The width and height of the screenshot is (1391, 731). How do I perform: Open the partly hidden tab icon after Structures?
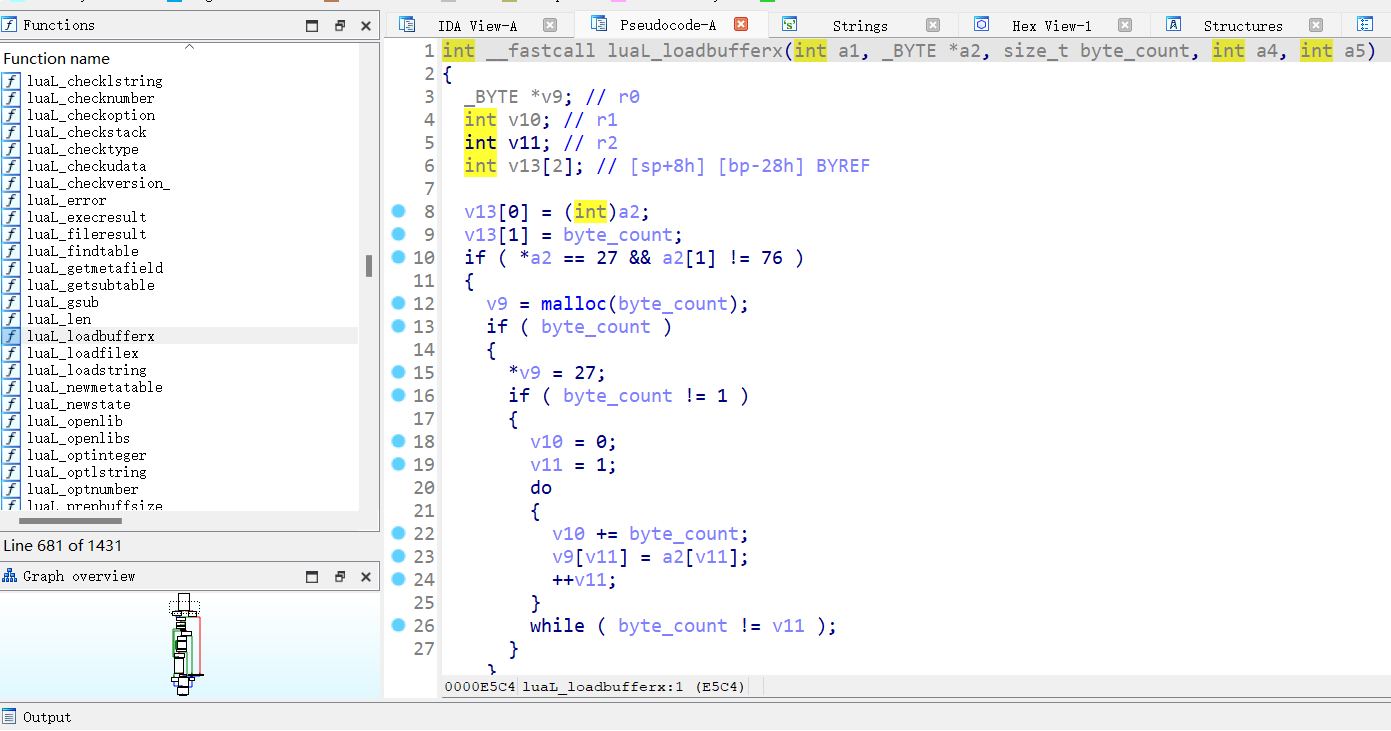coord(1366,25)
